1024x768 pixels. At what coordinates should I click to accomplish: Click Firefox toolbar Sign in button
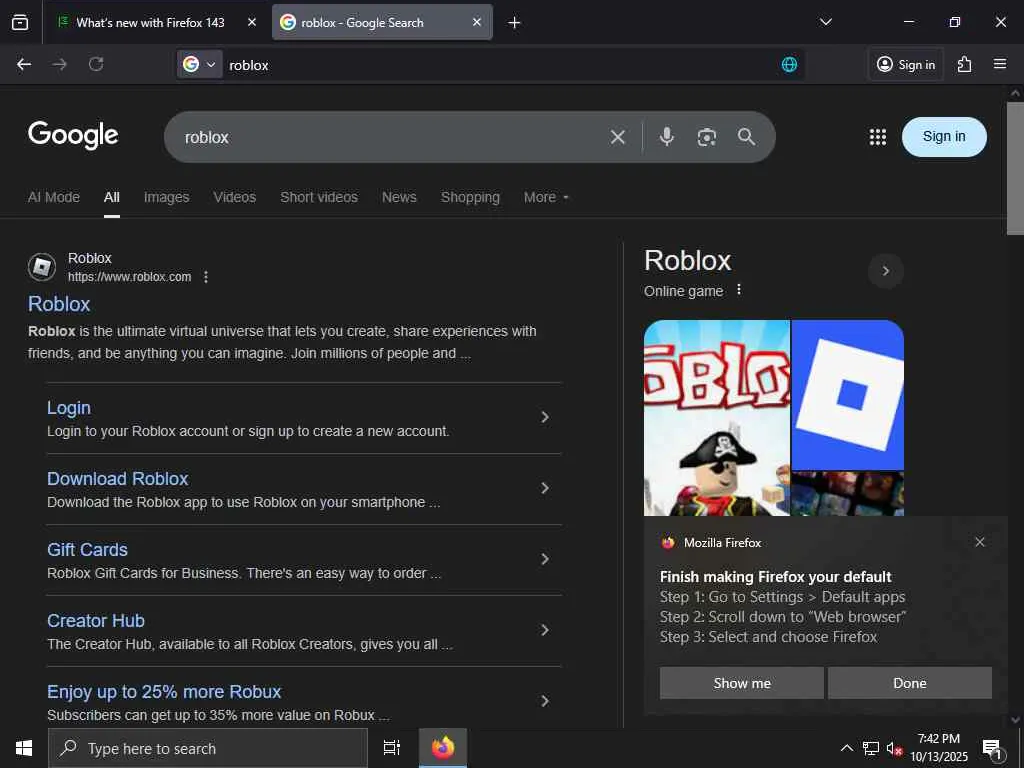pyautogui.click(x=906, y=64)
